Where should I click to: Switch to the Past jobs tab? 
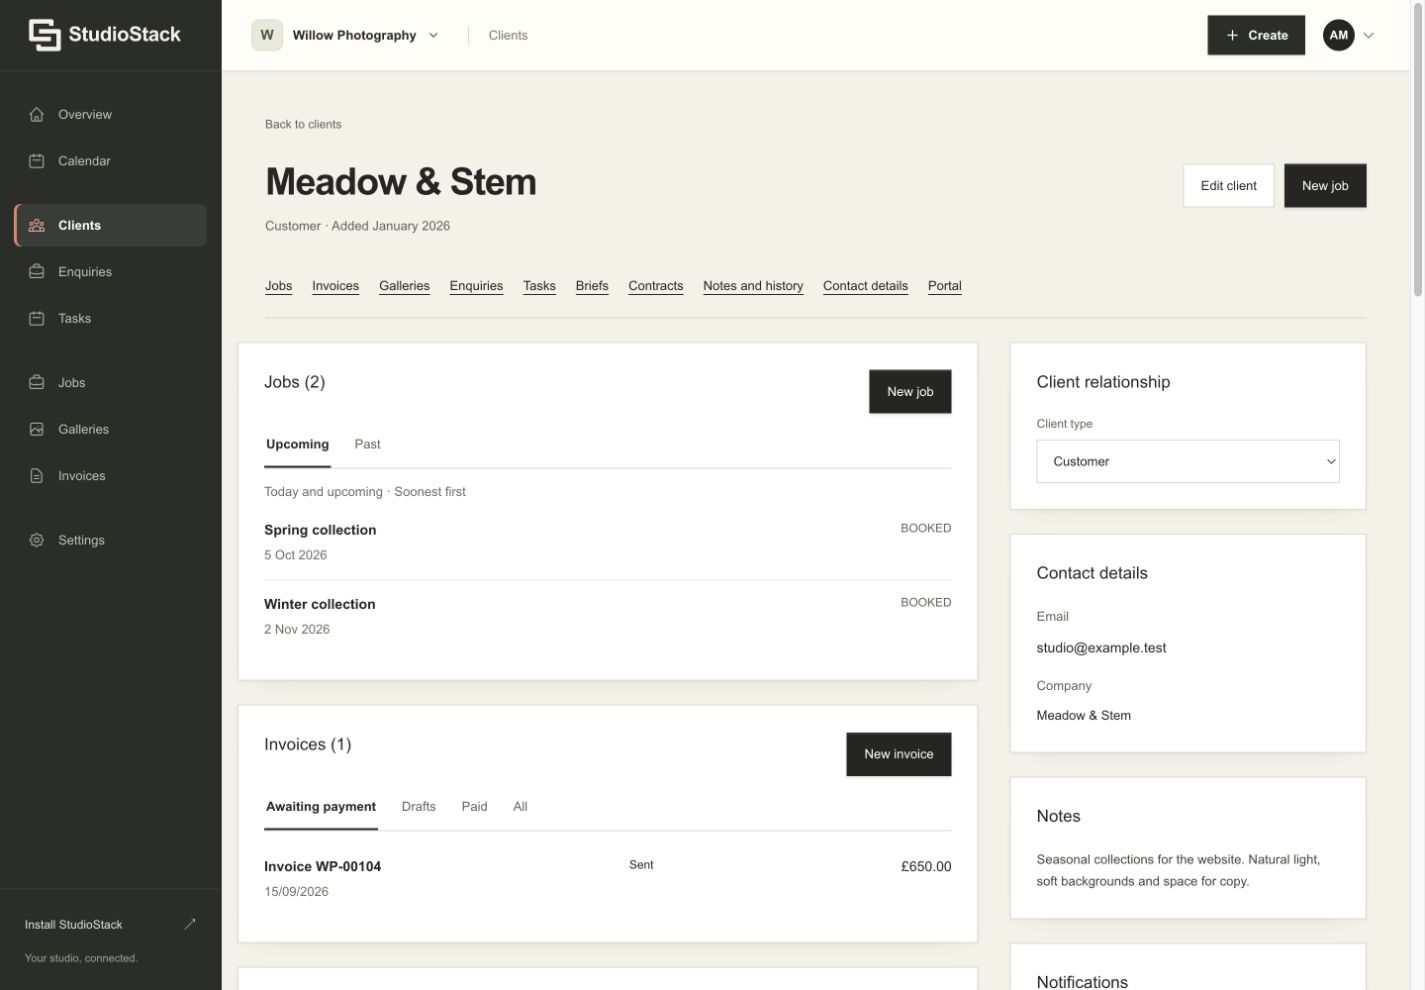(367, 444)
